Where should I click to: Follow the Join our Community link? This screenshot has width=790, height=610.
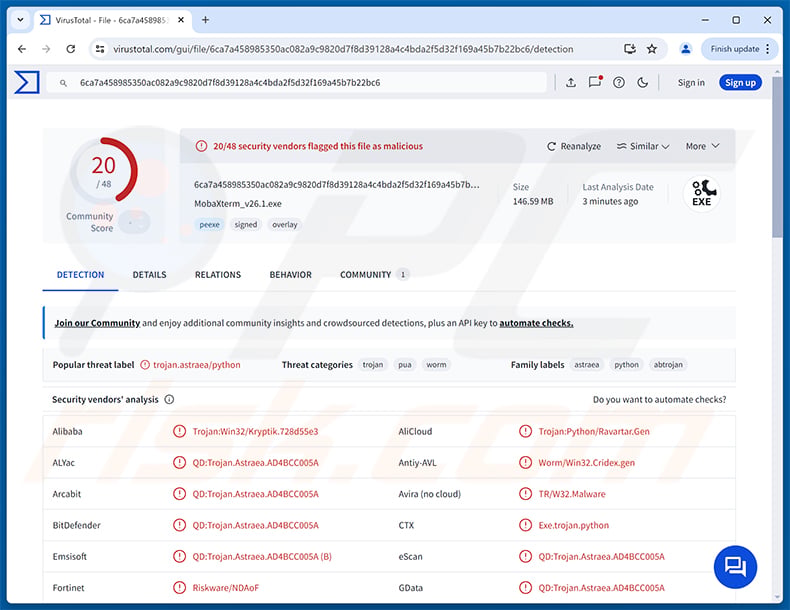tap(97, 323)
